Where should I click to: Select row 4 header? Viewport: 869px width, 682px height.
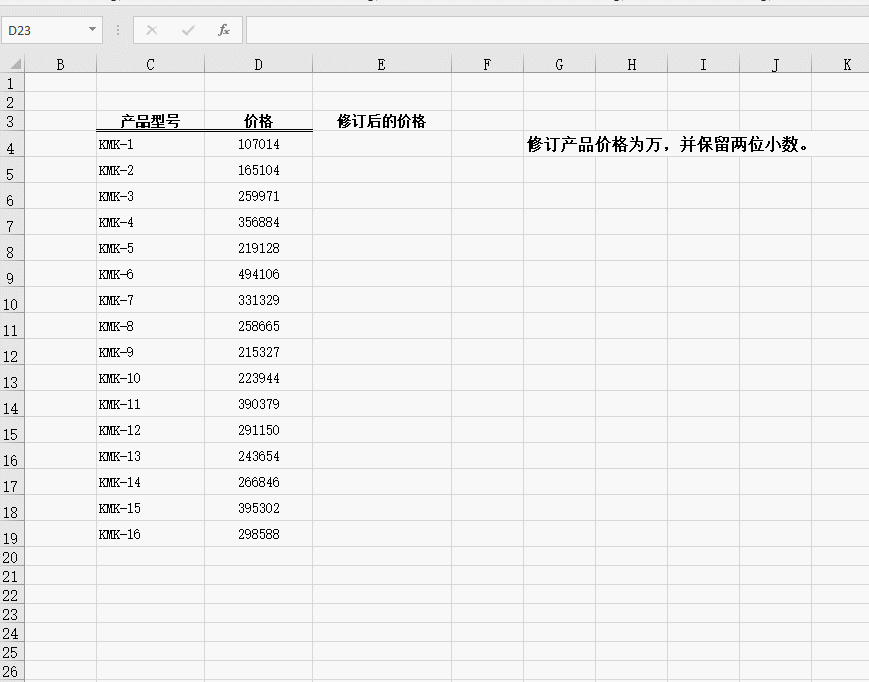12,144
